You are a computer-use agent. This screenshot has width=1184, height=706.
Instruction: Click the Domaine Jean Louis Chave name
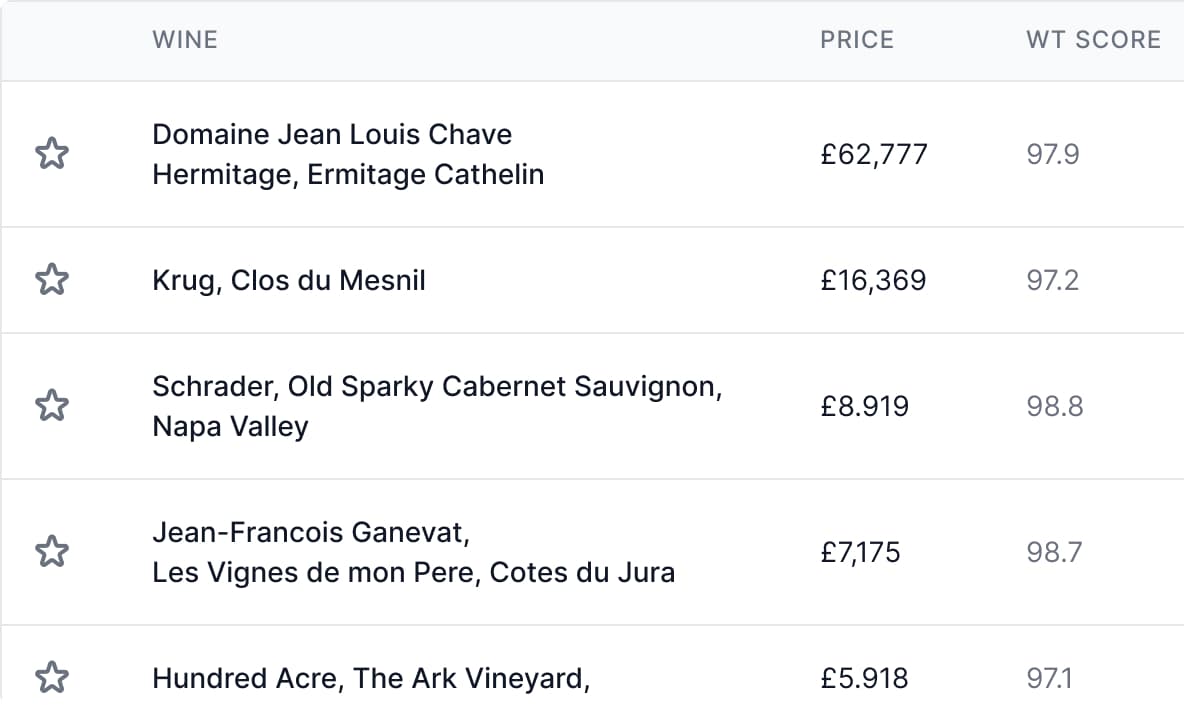(331, 134)
